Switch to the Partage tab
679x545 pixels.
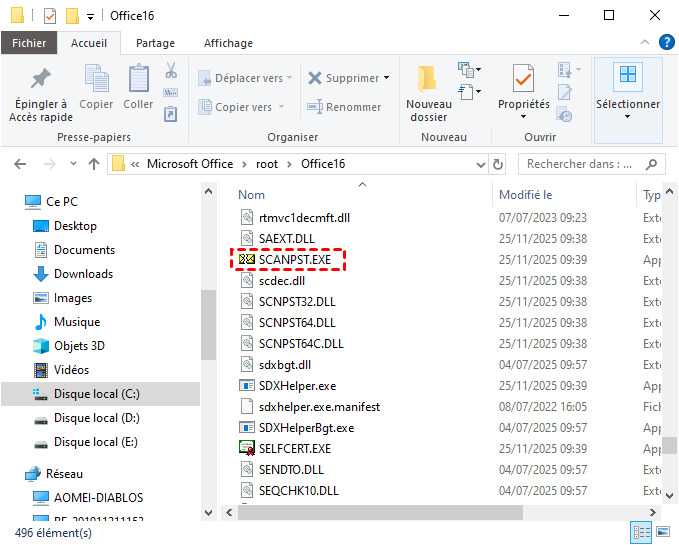coord(155,43)
